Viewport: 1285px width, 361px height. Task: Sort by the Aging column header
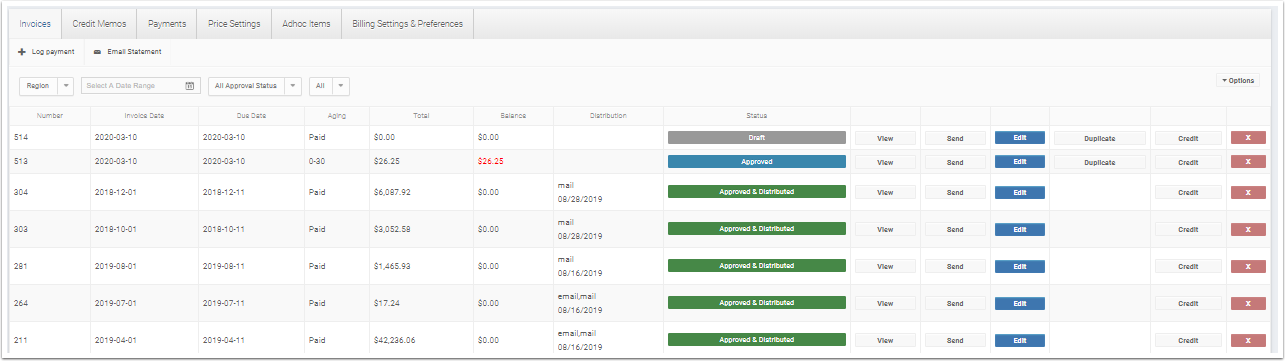tap(337, 116)
